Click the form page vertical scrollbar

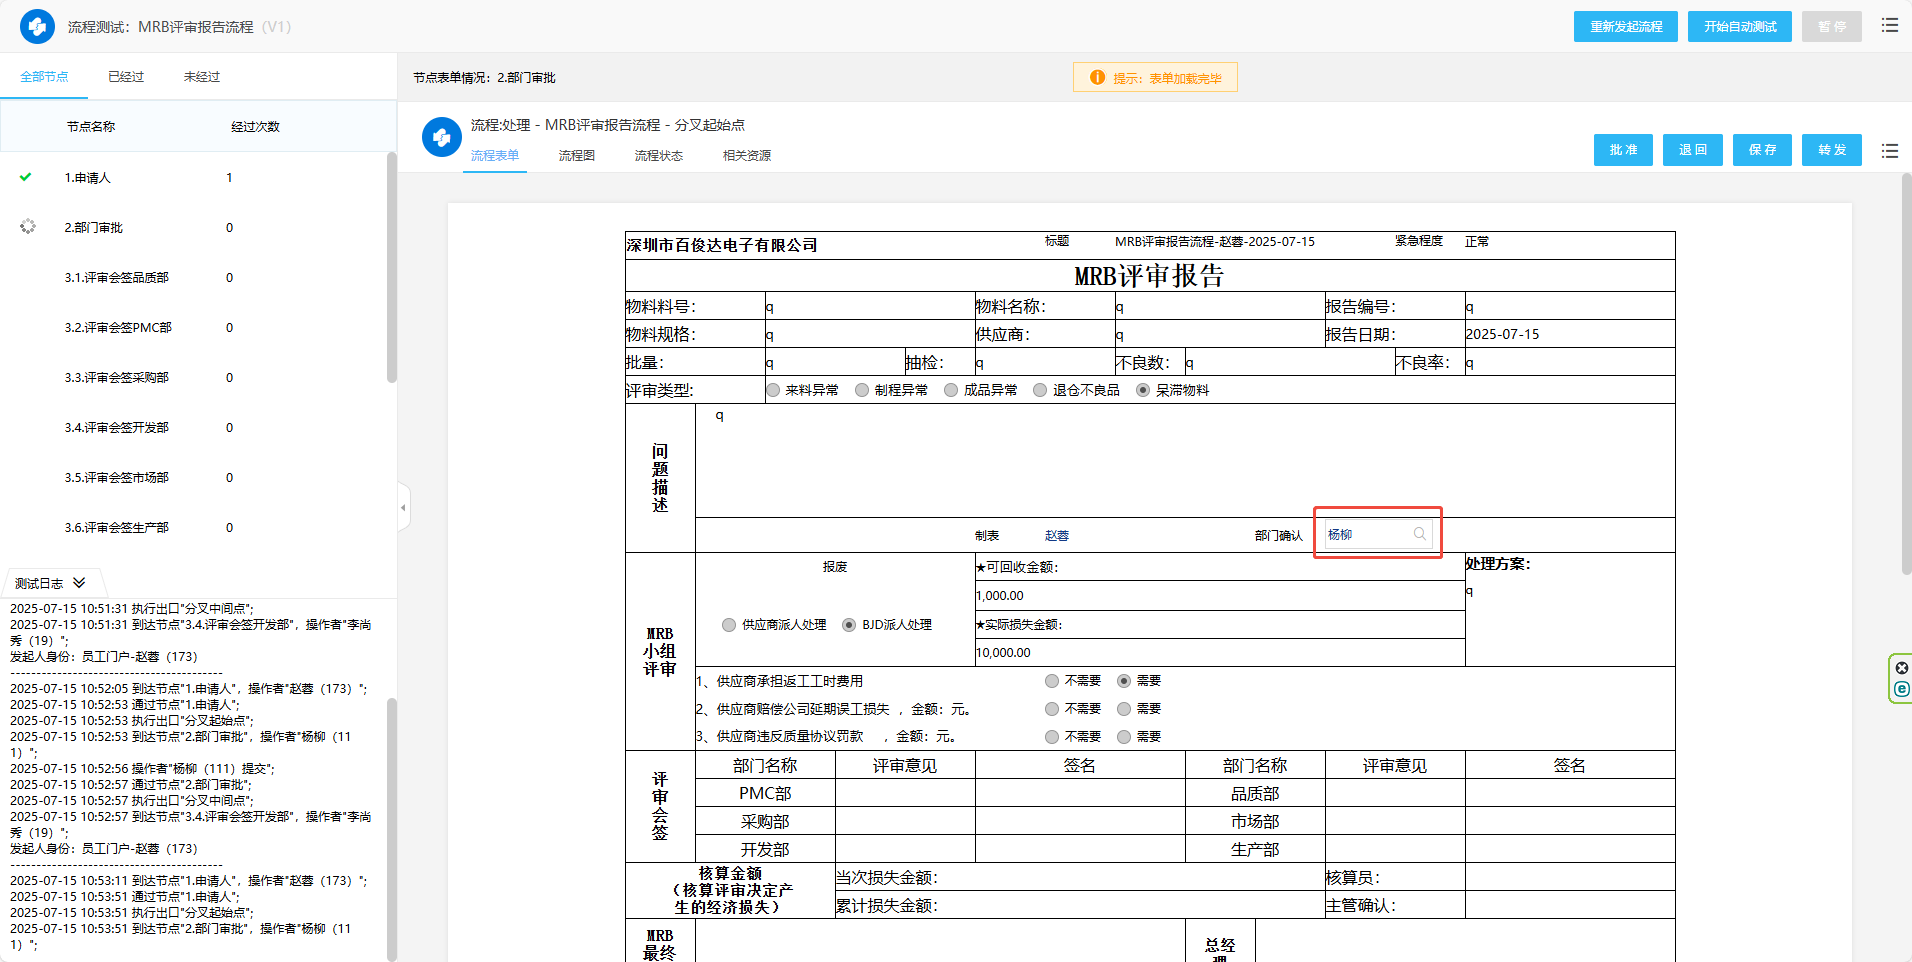point(1906,375)
